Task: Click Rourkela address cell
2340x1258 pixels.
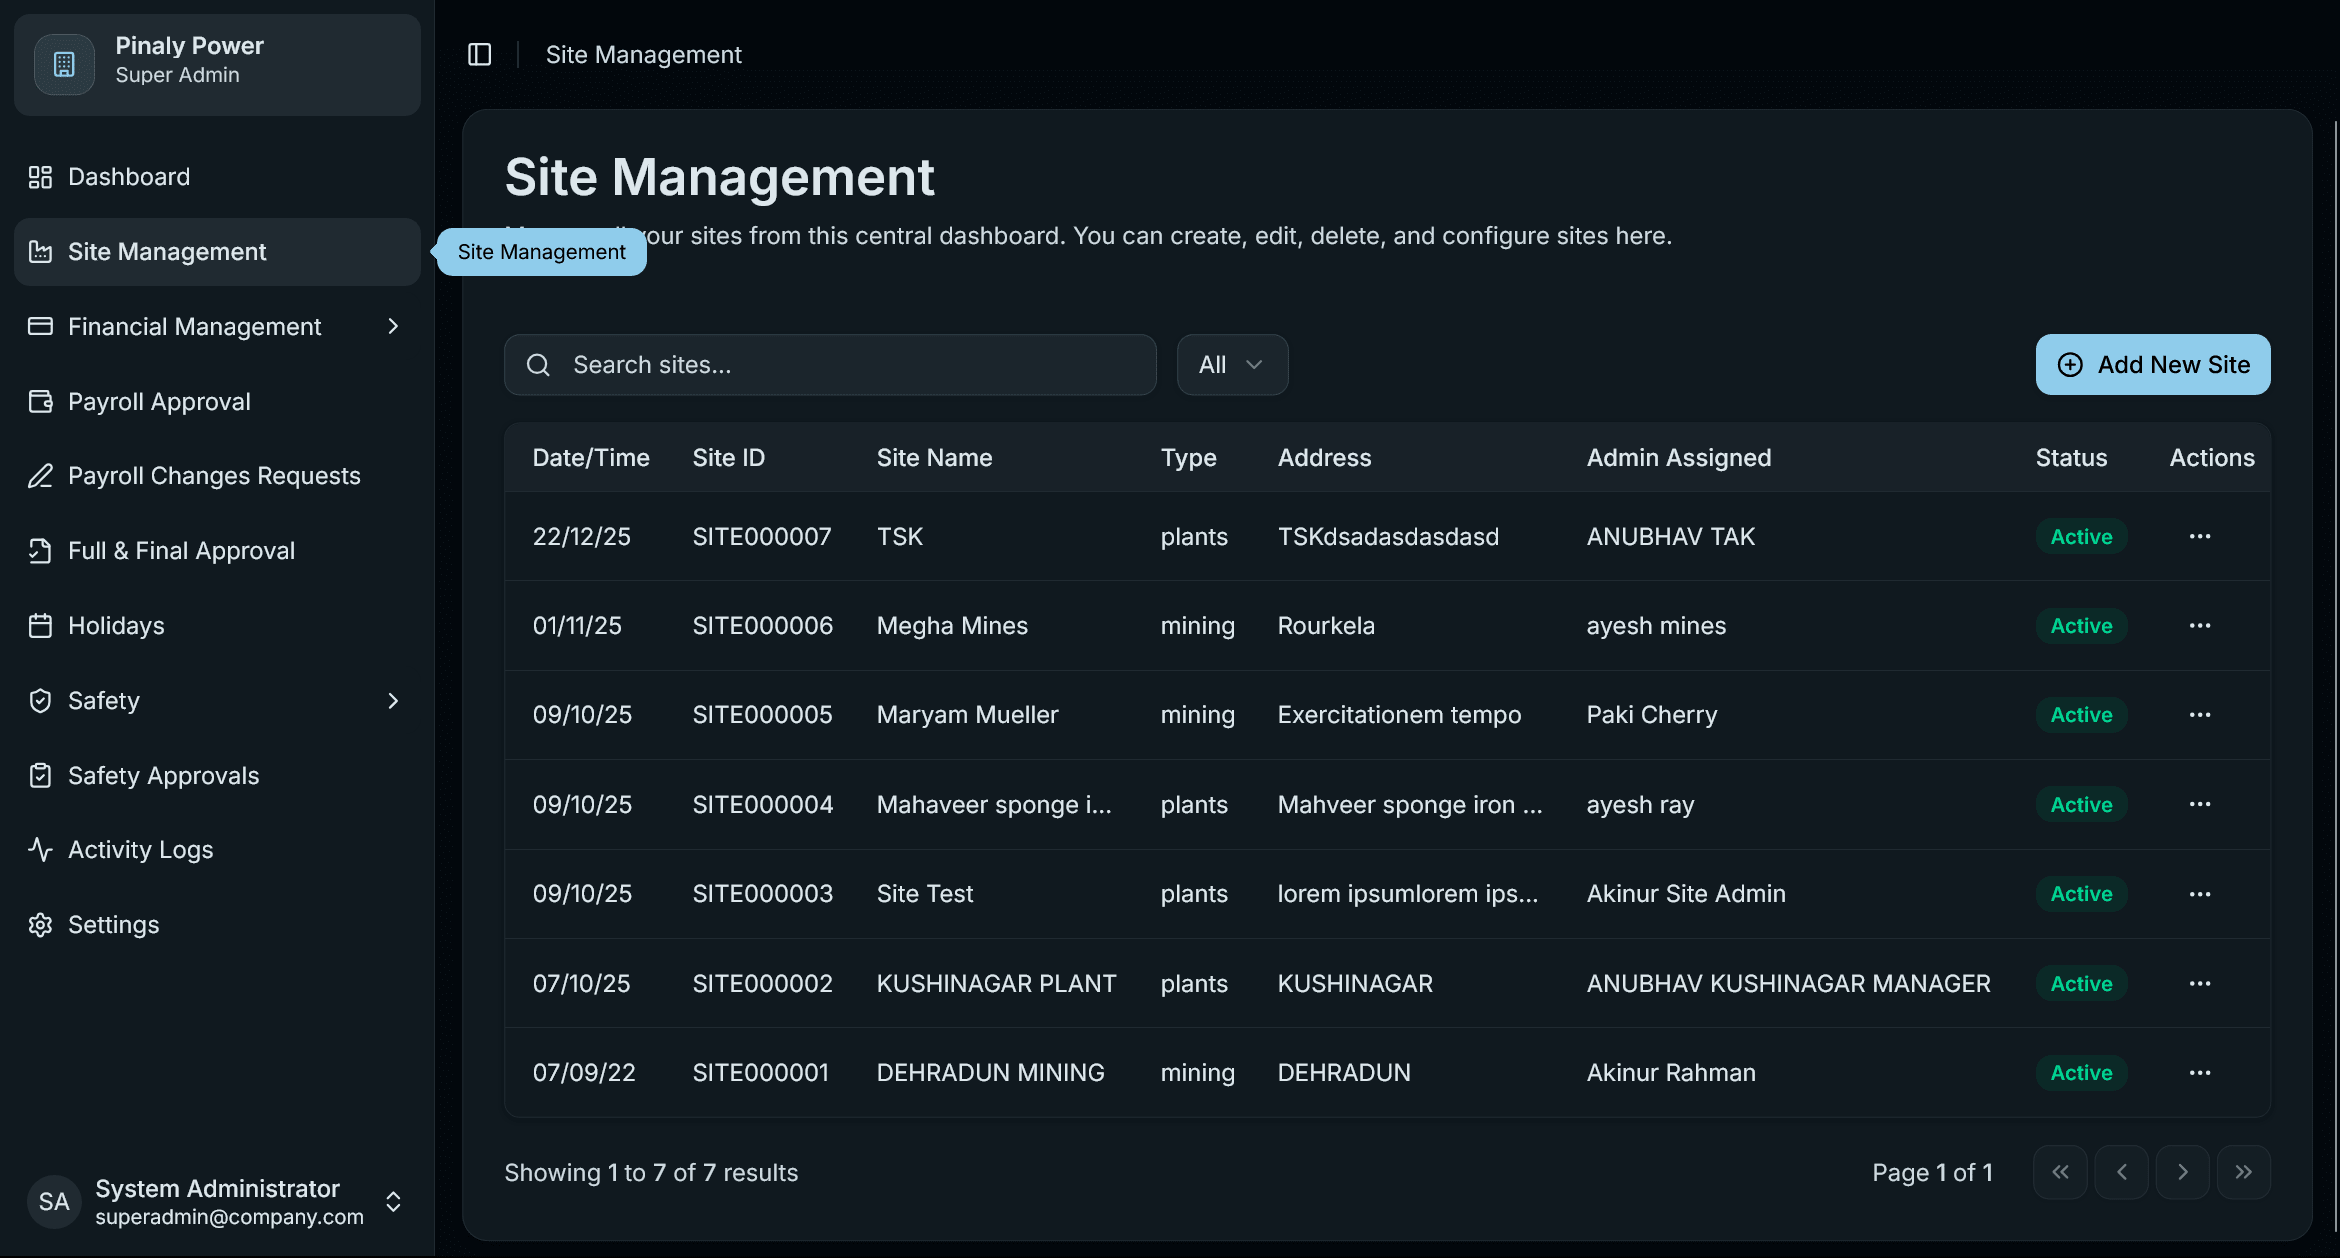Action: click(x=1326, y=626)
